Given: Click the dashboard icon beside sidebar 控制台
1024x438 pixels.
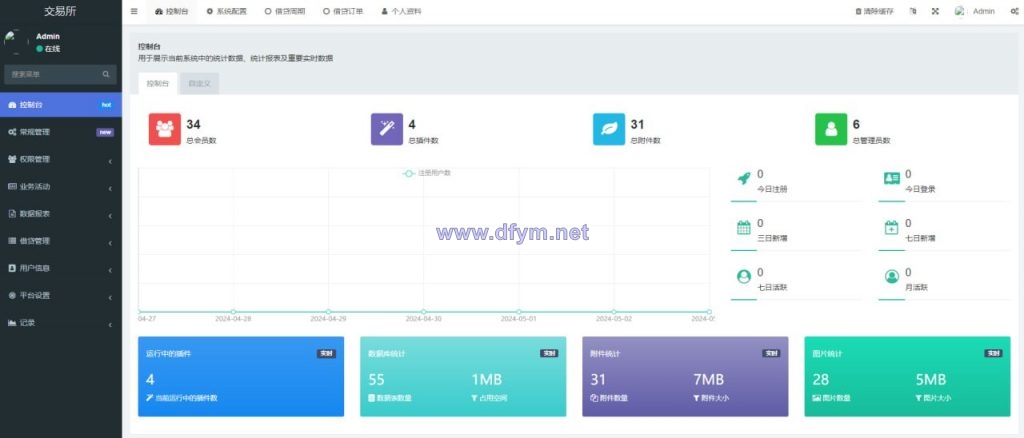Looking at the screenshot, I should tap(12, 104).
